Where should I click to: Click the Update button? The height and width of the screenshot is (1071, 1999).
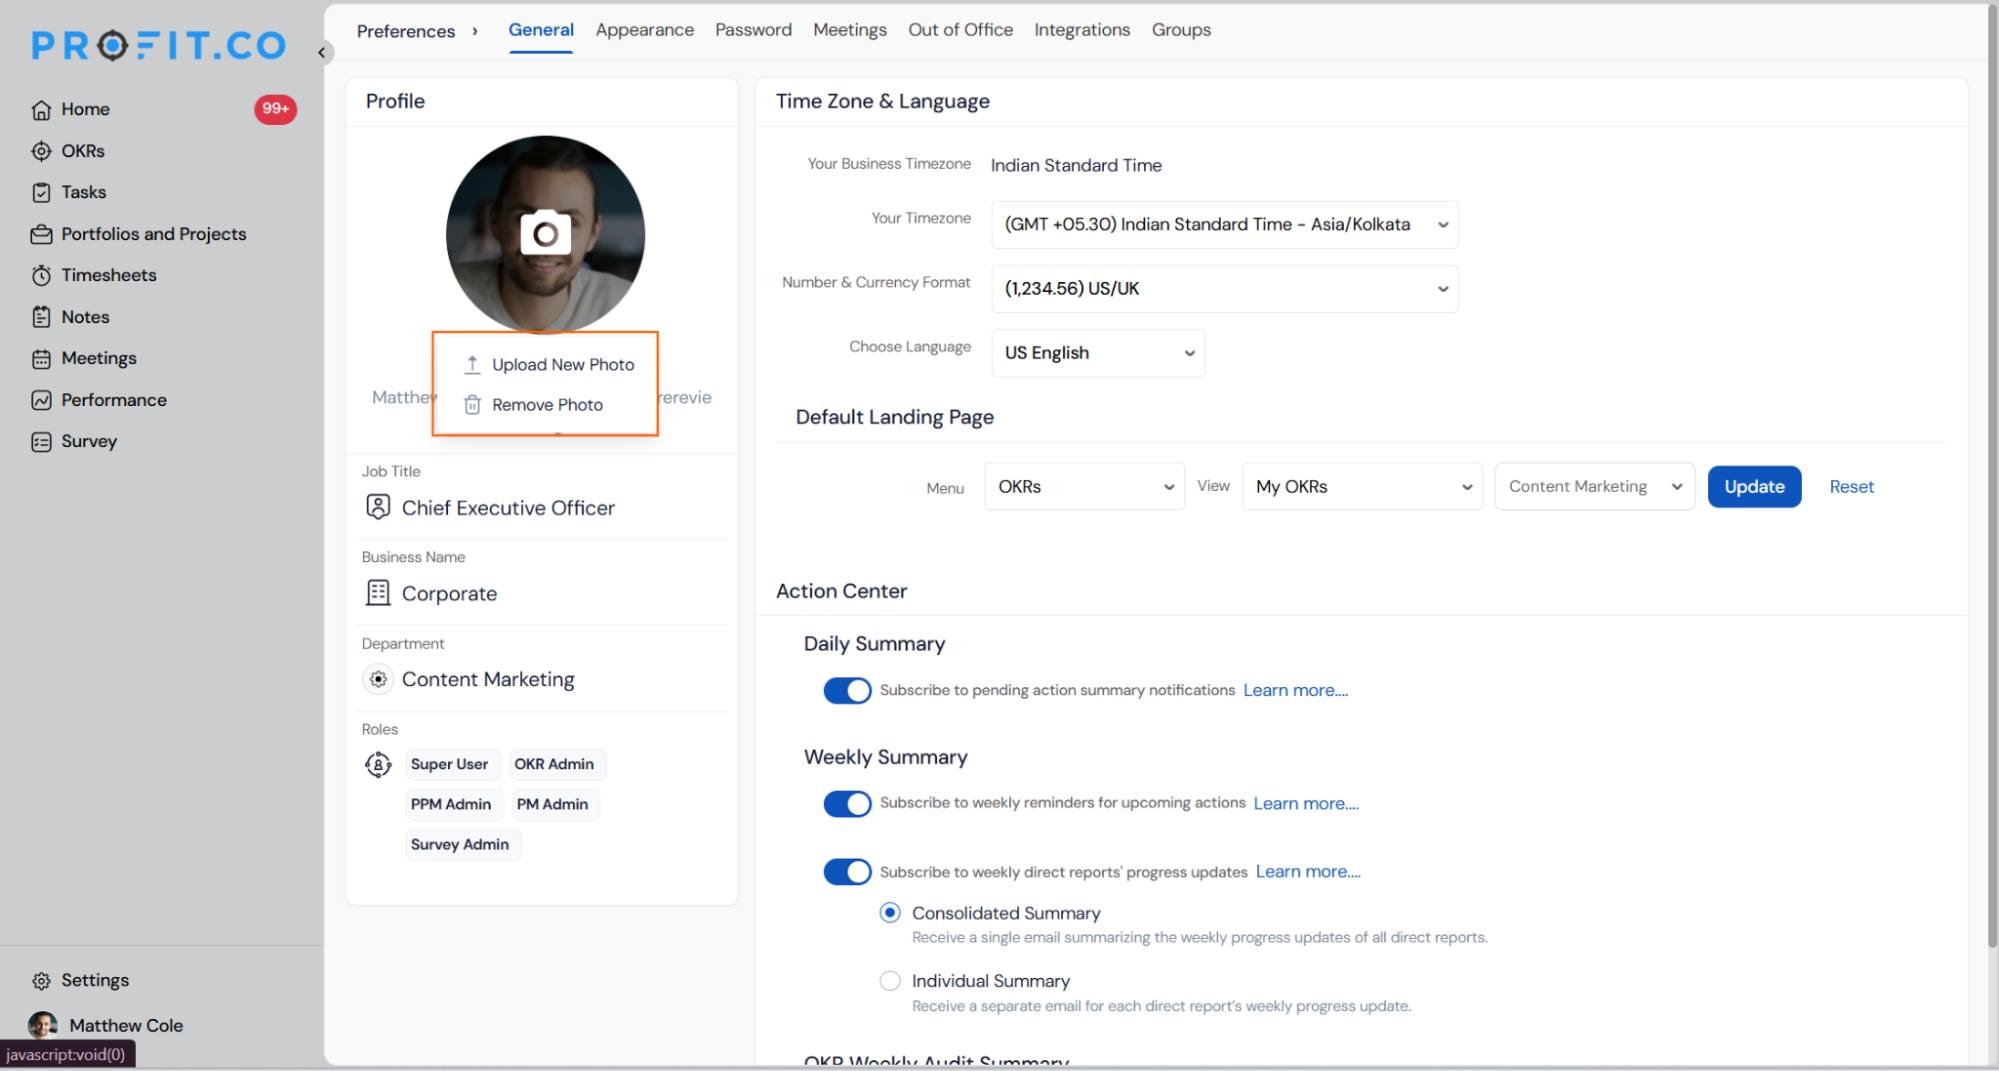[1754, 487]
